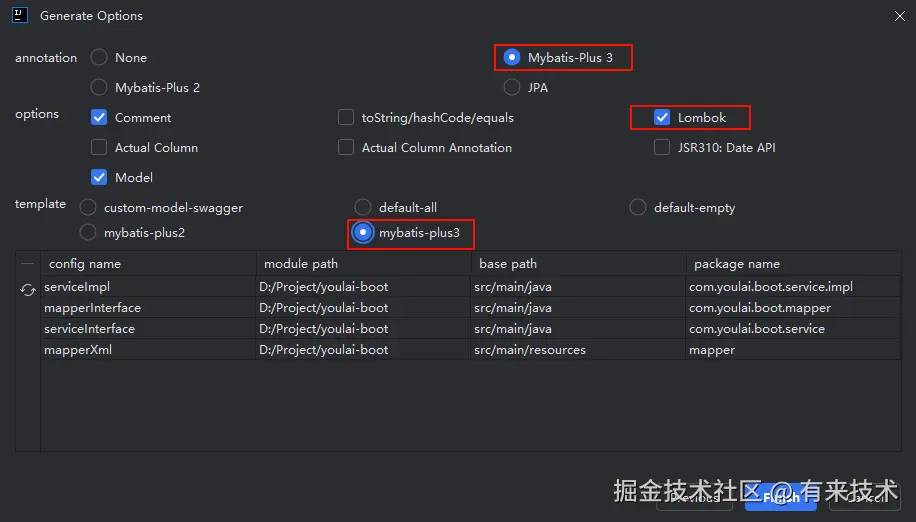Click module path cell of mapperXml row
The image size is (916, 522).
coord(363,350)
